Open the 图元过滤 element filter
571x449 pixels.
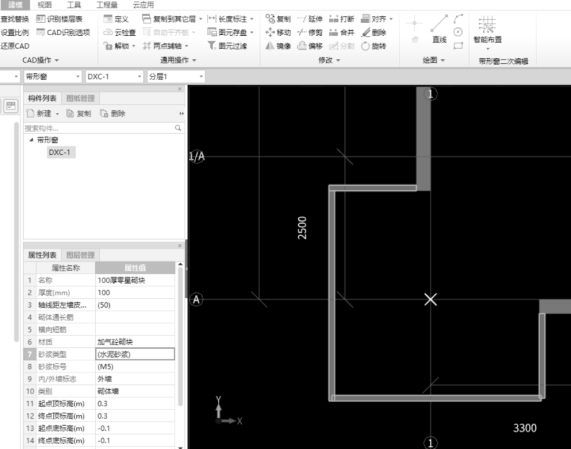coord(227,46)
